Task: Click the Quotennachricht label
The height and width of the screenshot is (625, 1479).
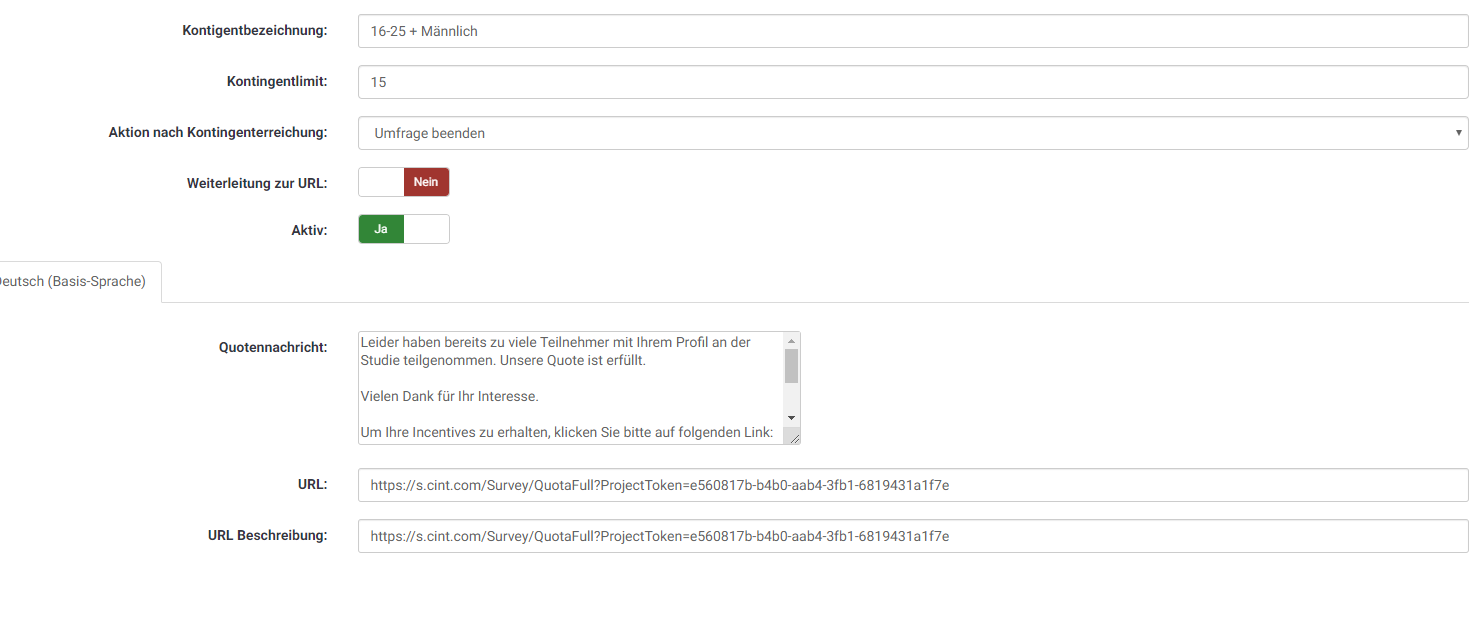Action: pos(273,348)
